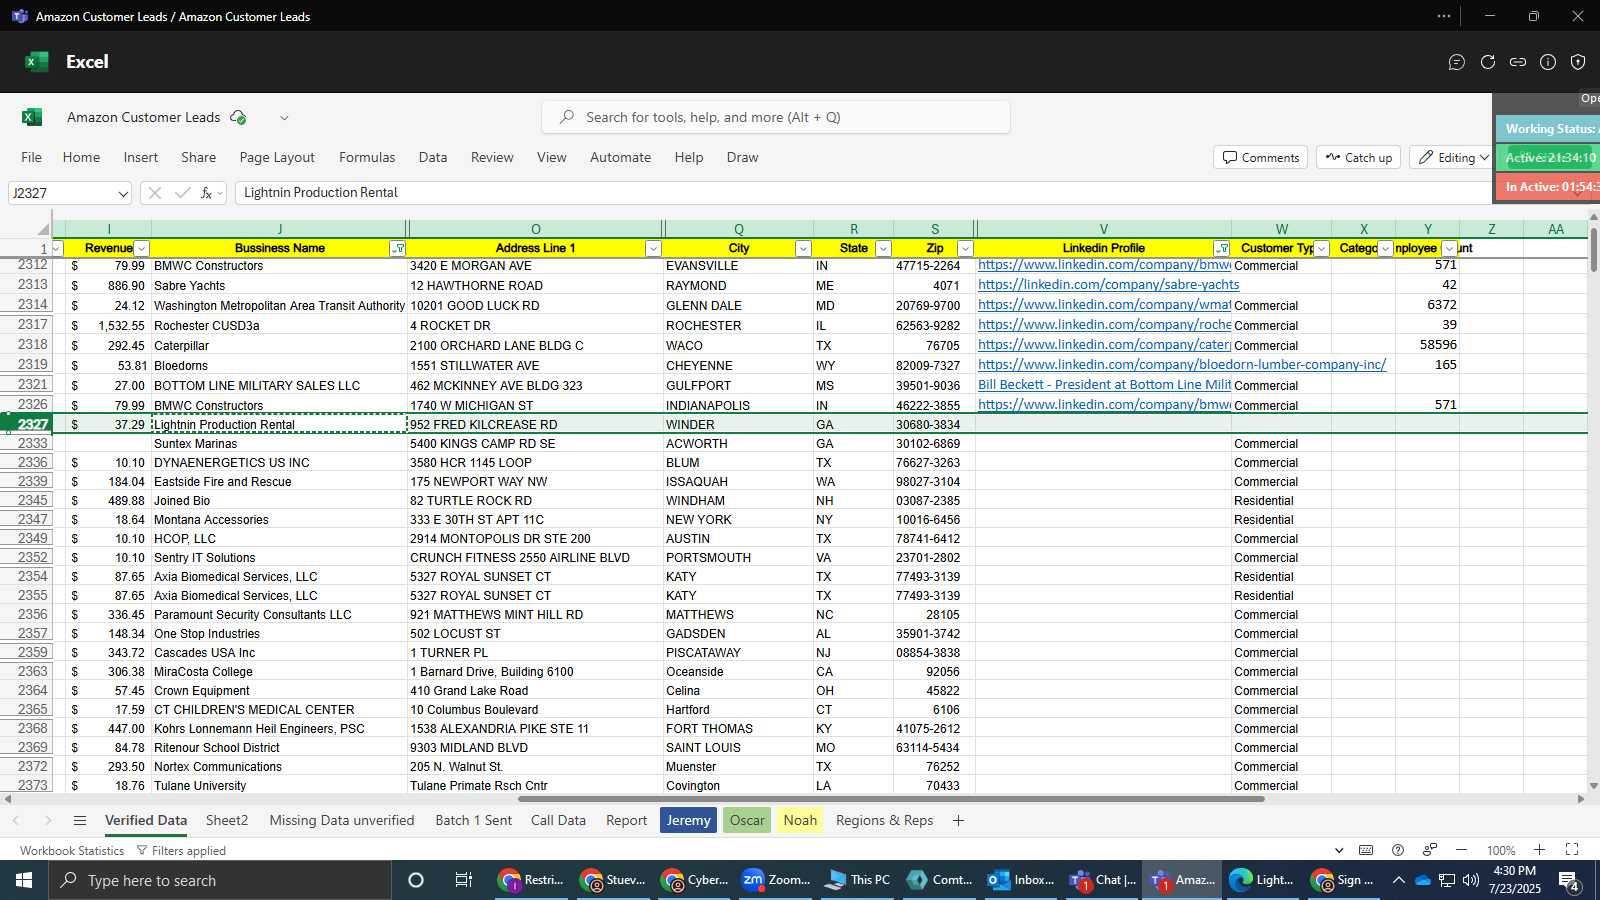Open State column filter dropdown
The width and height of the screenshot is (1600, 900).
tap(882, 248)
